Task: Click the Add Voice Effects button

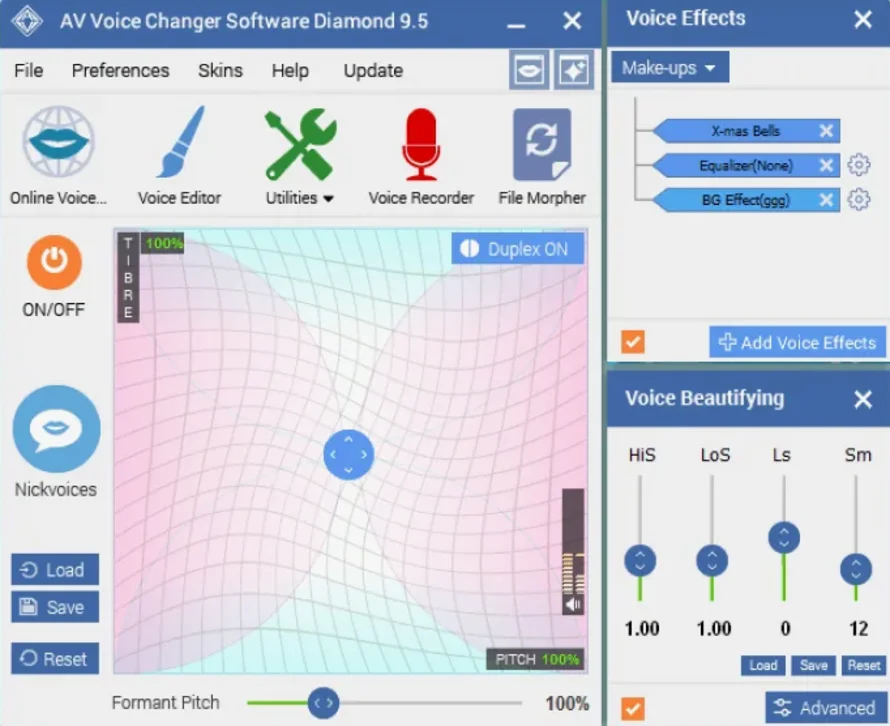Action: (x=797, y=342)
